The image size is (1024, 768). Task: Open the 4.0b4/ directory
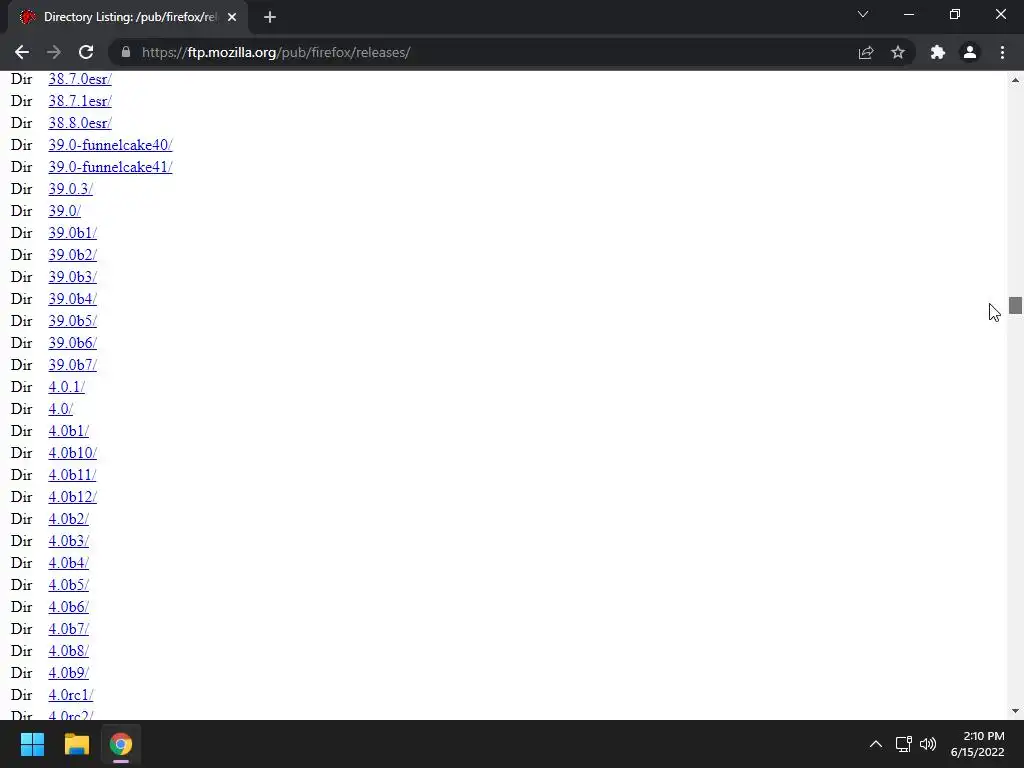click(x=69, y=563)
